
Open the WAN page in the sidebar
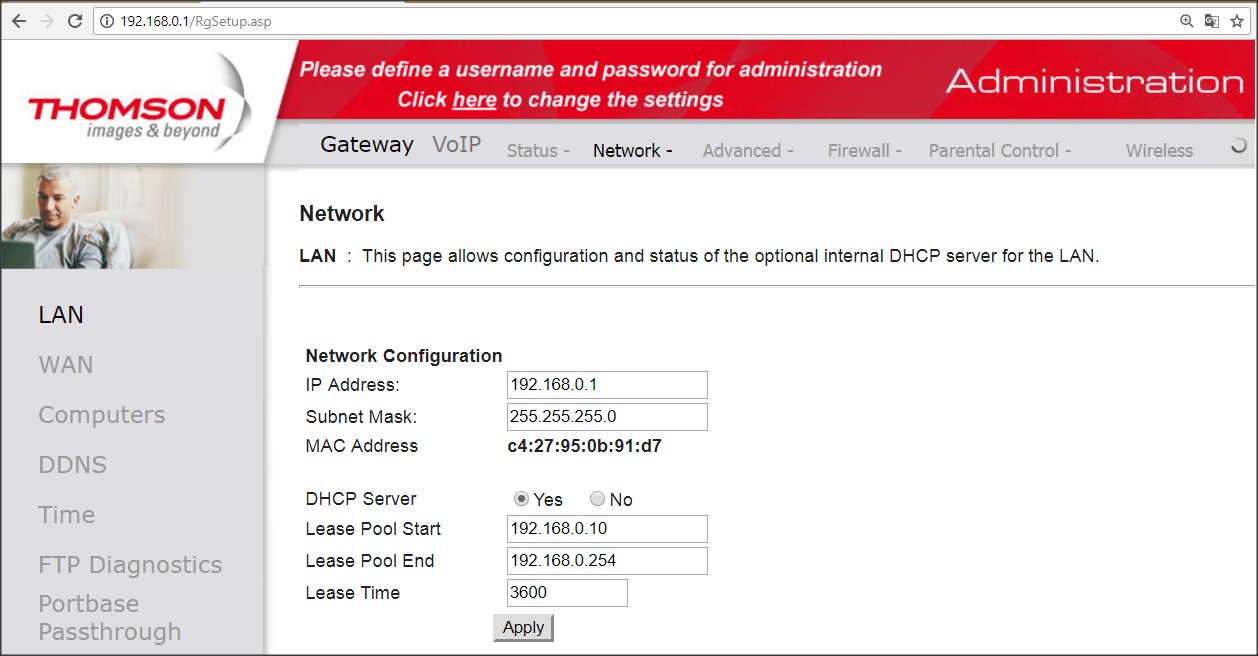click(x=66, y=365)
